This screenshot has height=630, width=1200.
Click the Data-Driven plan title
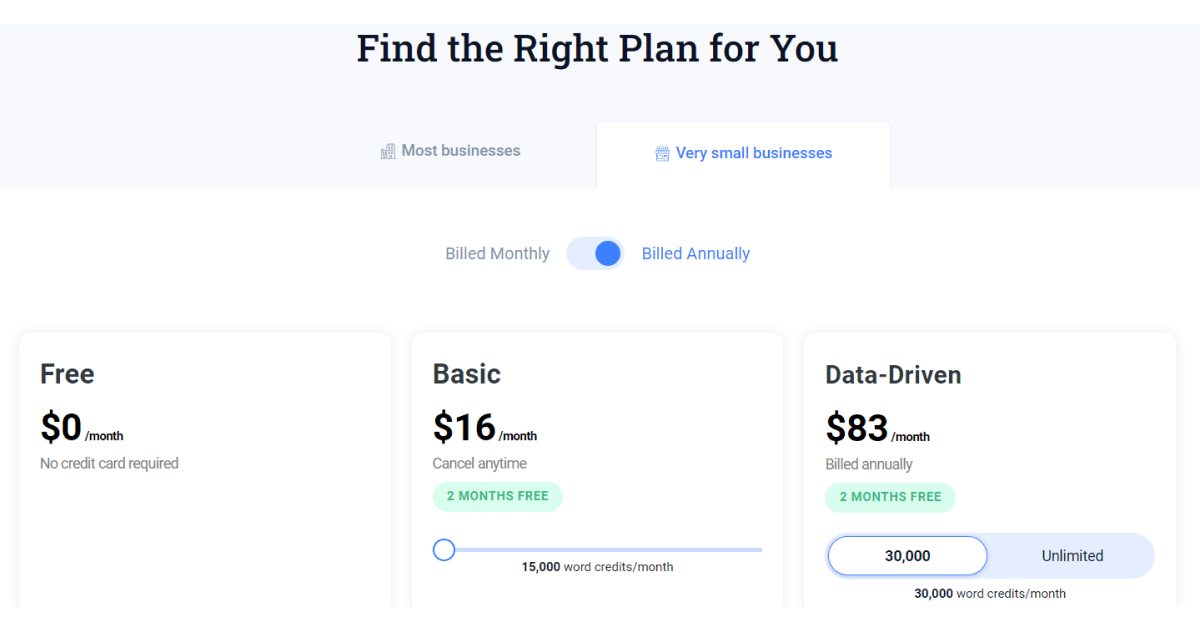coord(893,374)
